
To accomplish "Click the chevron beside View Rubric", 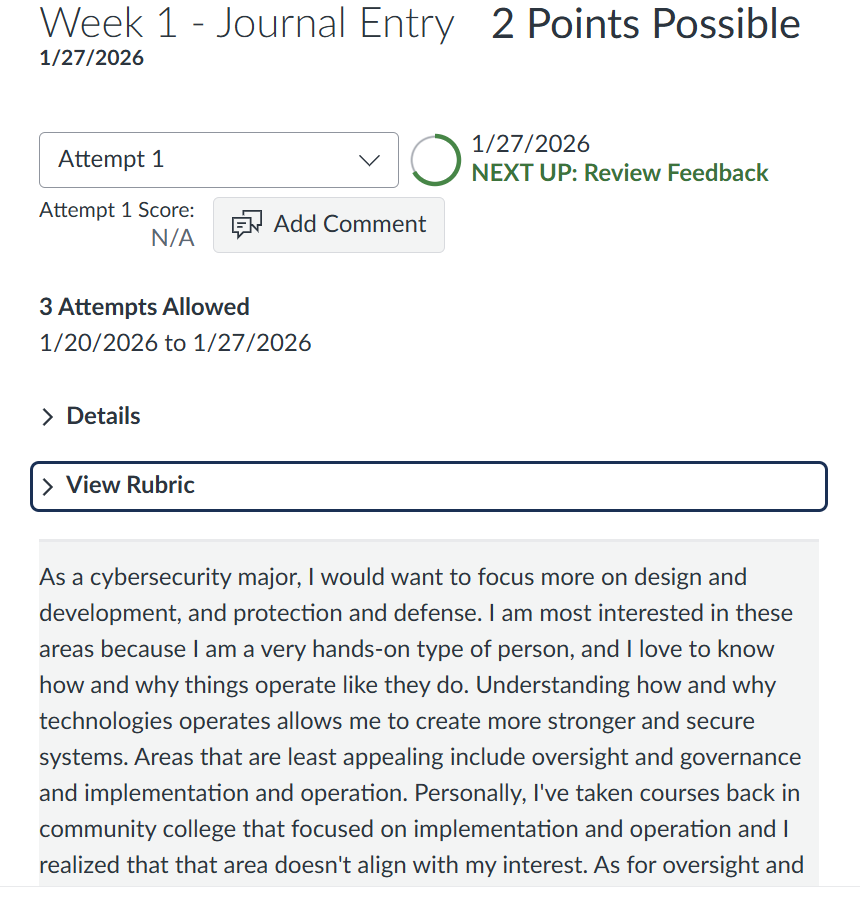I will pyautogui.click(x=47, y=486).
